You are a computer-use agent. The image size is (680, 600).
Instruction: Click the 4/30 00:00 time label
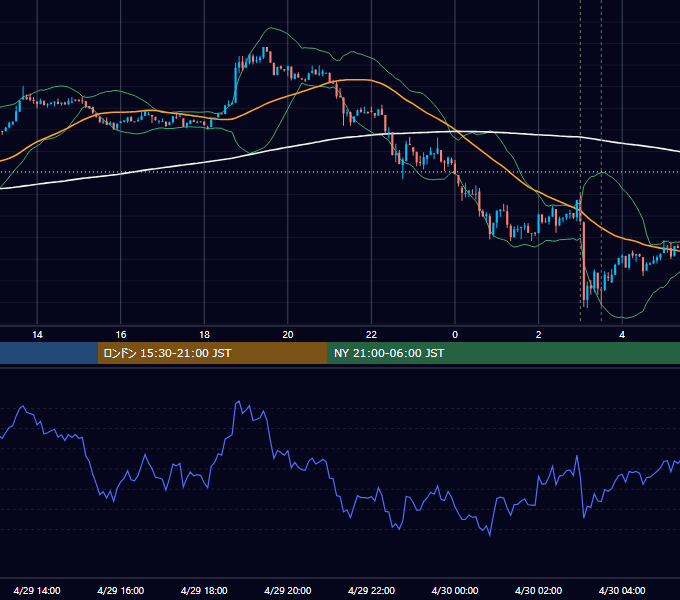coord(455,590)
